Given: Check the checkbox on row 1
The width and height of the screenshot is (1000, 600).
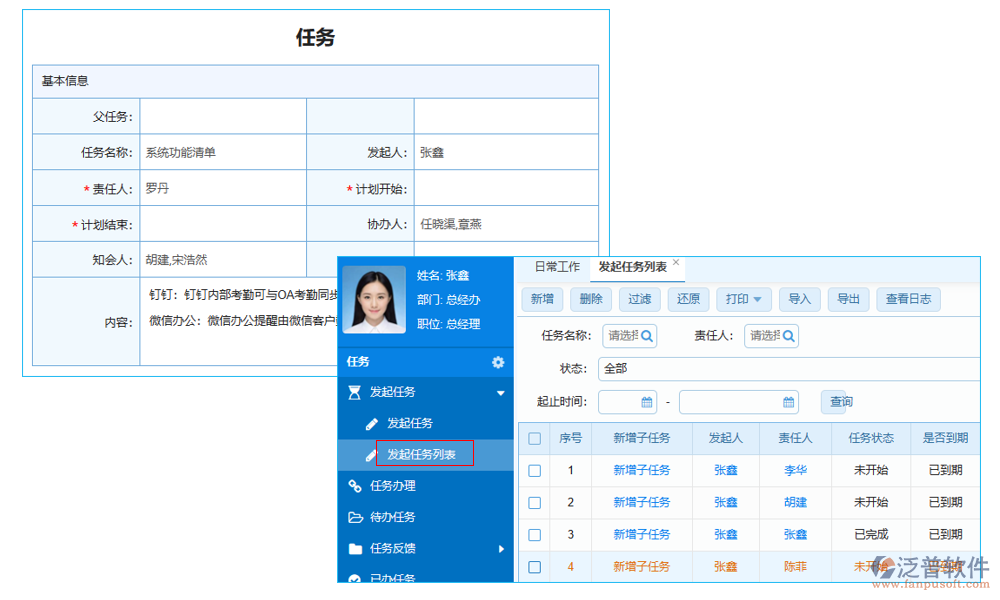Looking at the screenshot, I should pyautogui.click(x=534, y=470).
